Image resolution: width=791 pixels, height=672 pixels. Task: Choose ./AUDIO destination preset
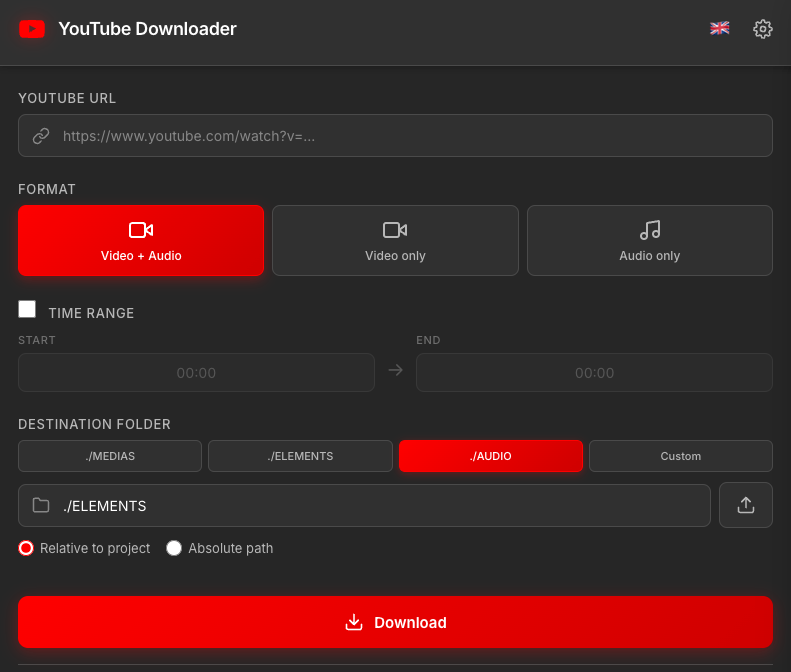490,456
